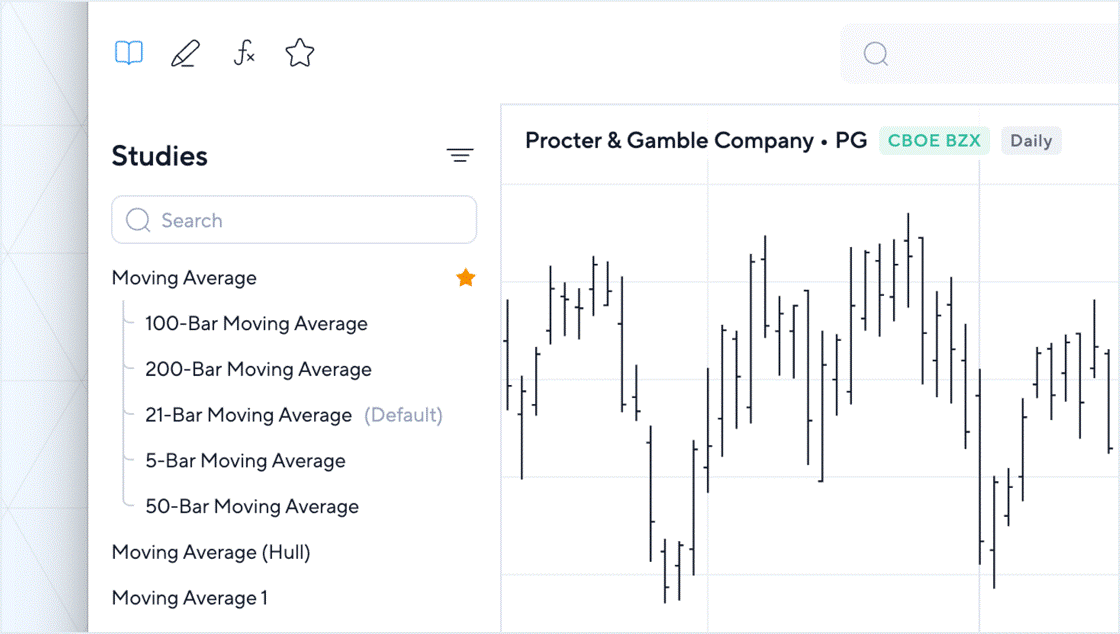This screenshot has width=1120, height=634.
Task: Click the Studies search input field
Action: click(x=294, y=220)
